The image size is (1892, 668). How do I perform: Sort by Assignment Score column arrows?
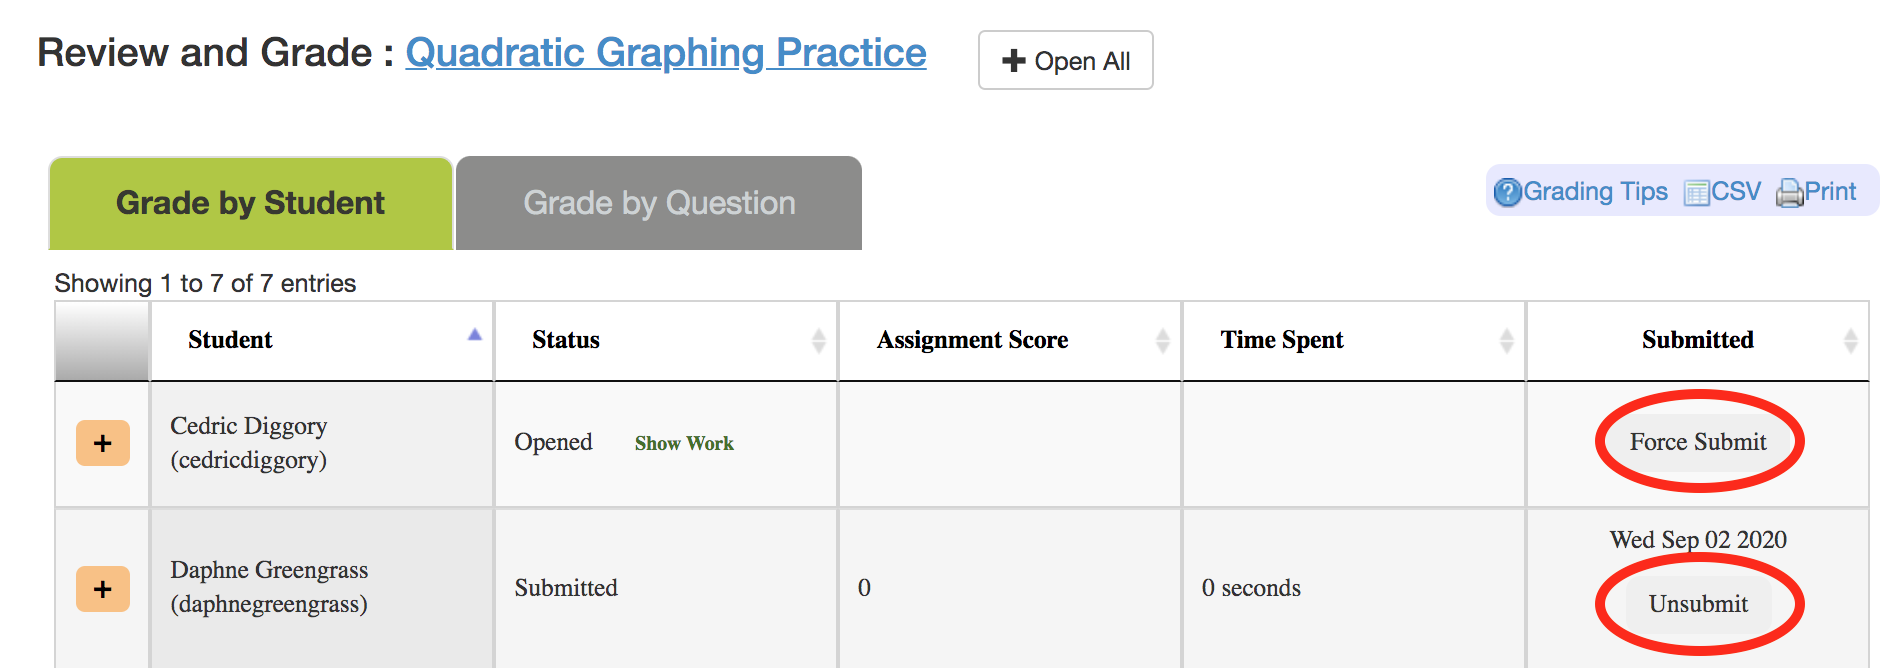click(x=1163, y=341)
